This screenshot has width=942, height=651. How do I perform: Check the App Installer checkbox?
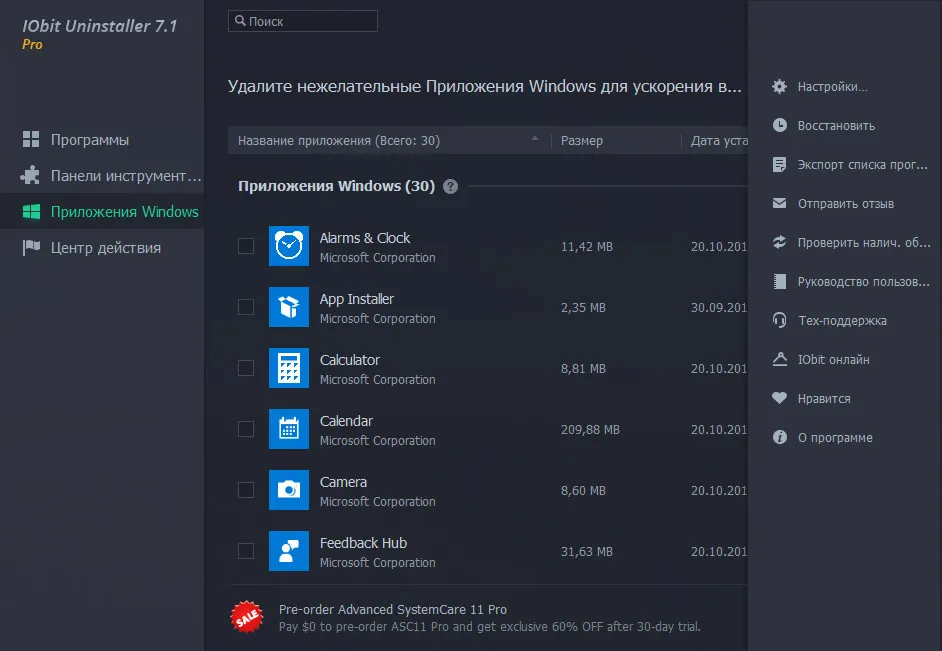tap(246, 307)
